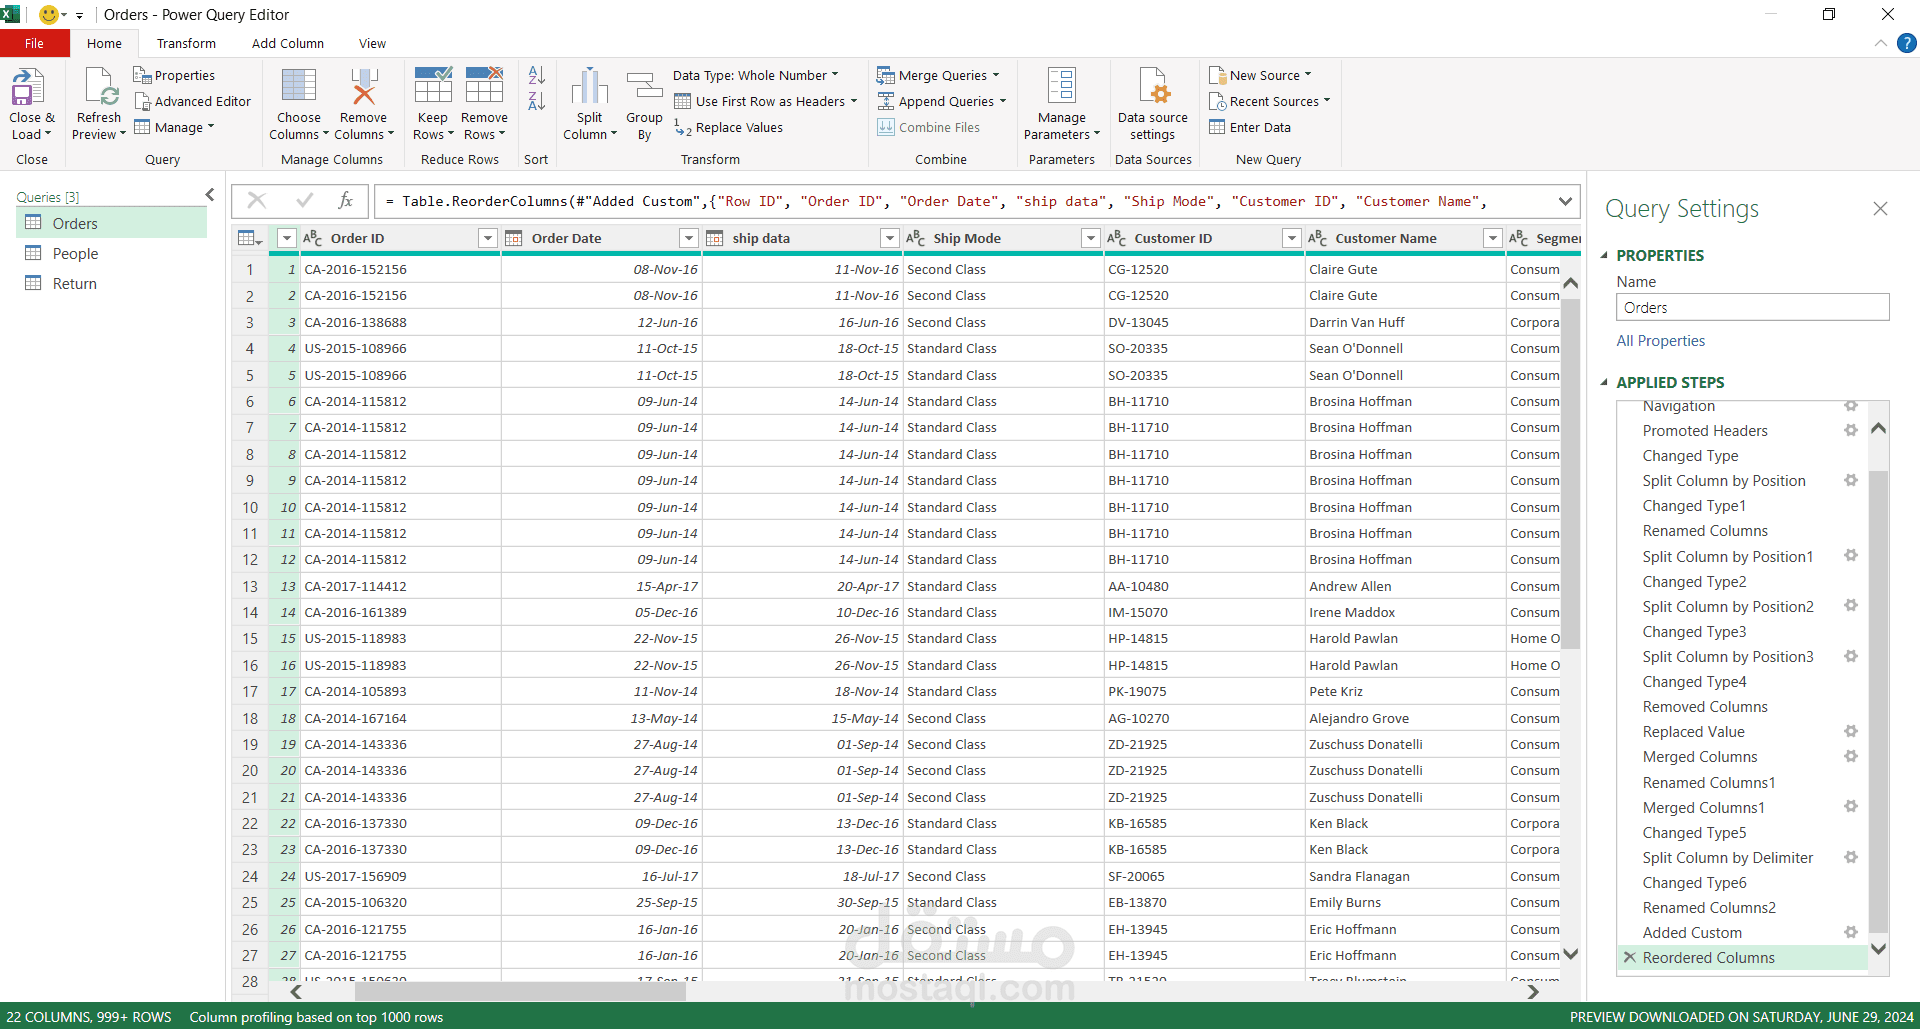Sort descending Z to A
1920x1029 pixels.
536,101
